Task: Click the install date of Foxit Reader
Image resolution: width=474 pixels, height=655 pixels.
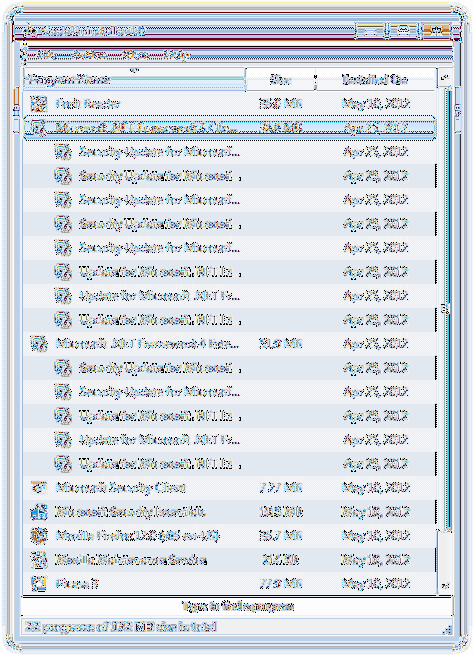Action: pos(376,104)
